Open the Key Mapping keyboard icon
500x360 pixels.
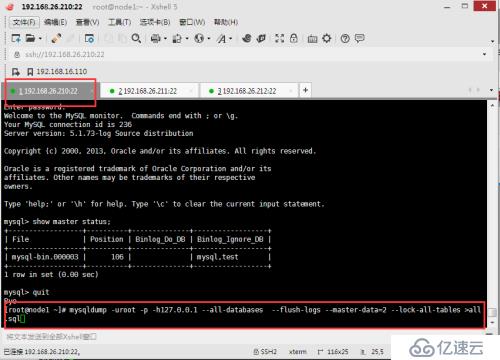312,39
